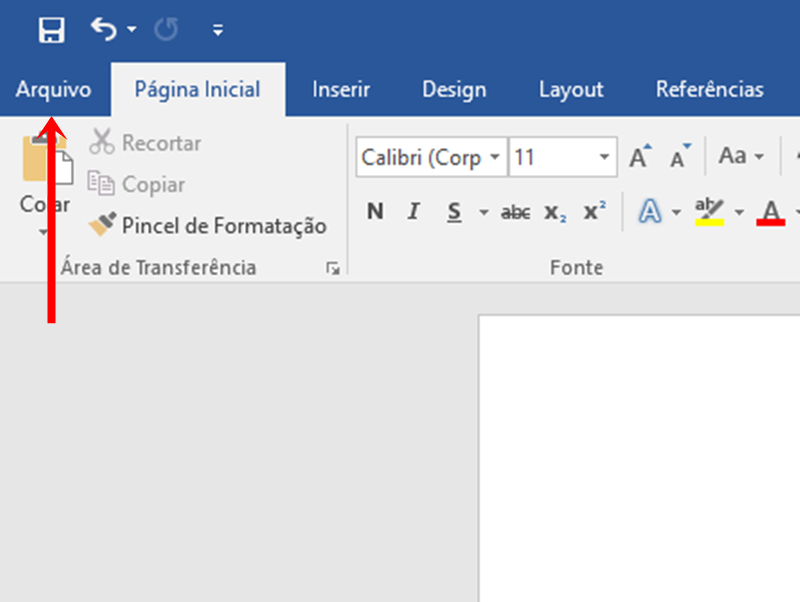This screenshot has height=602, width=800.
Task: Click inside the blank document page
Action: point(639,459)
